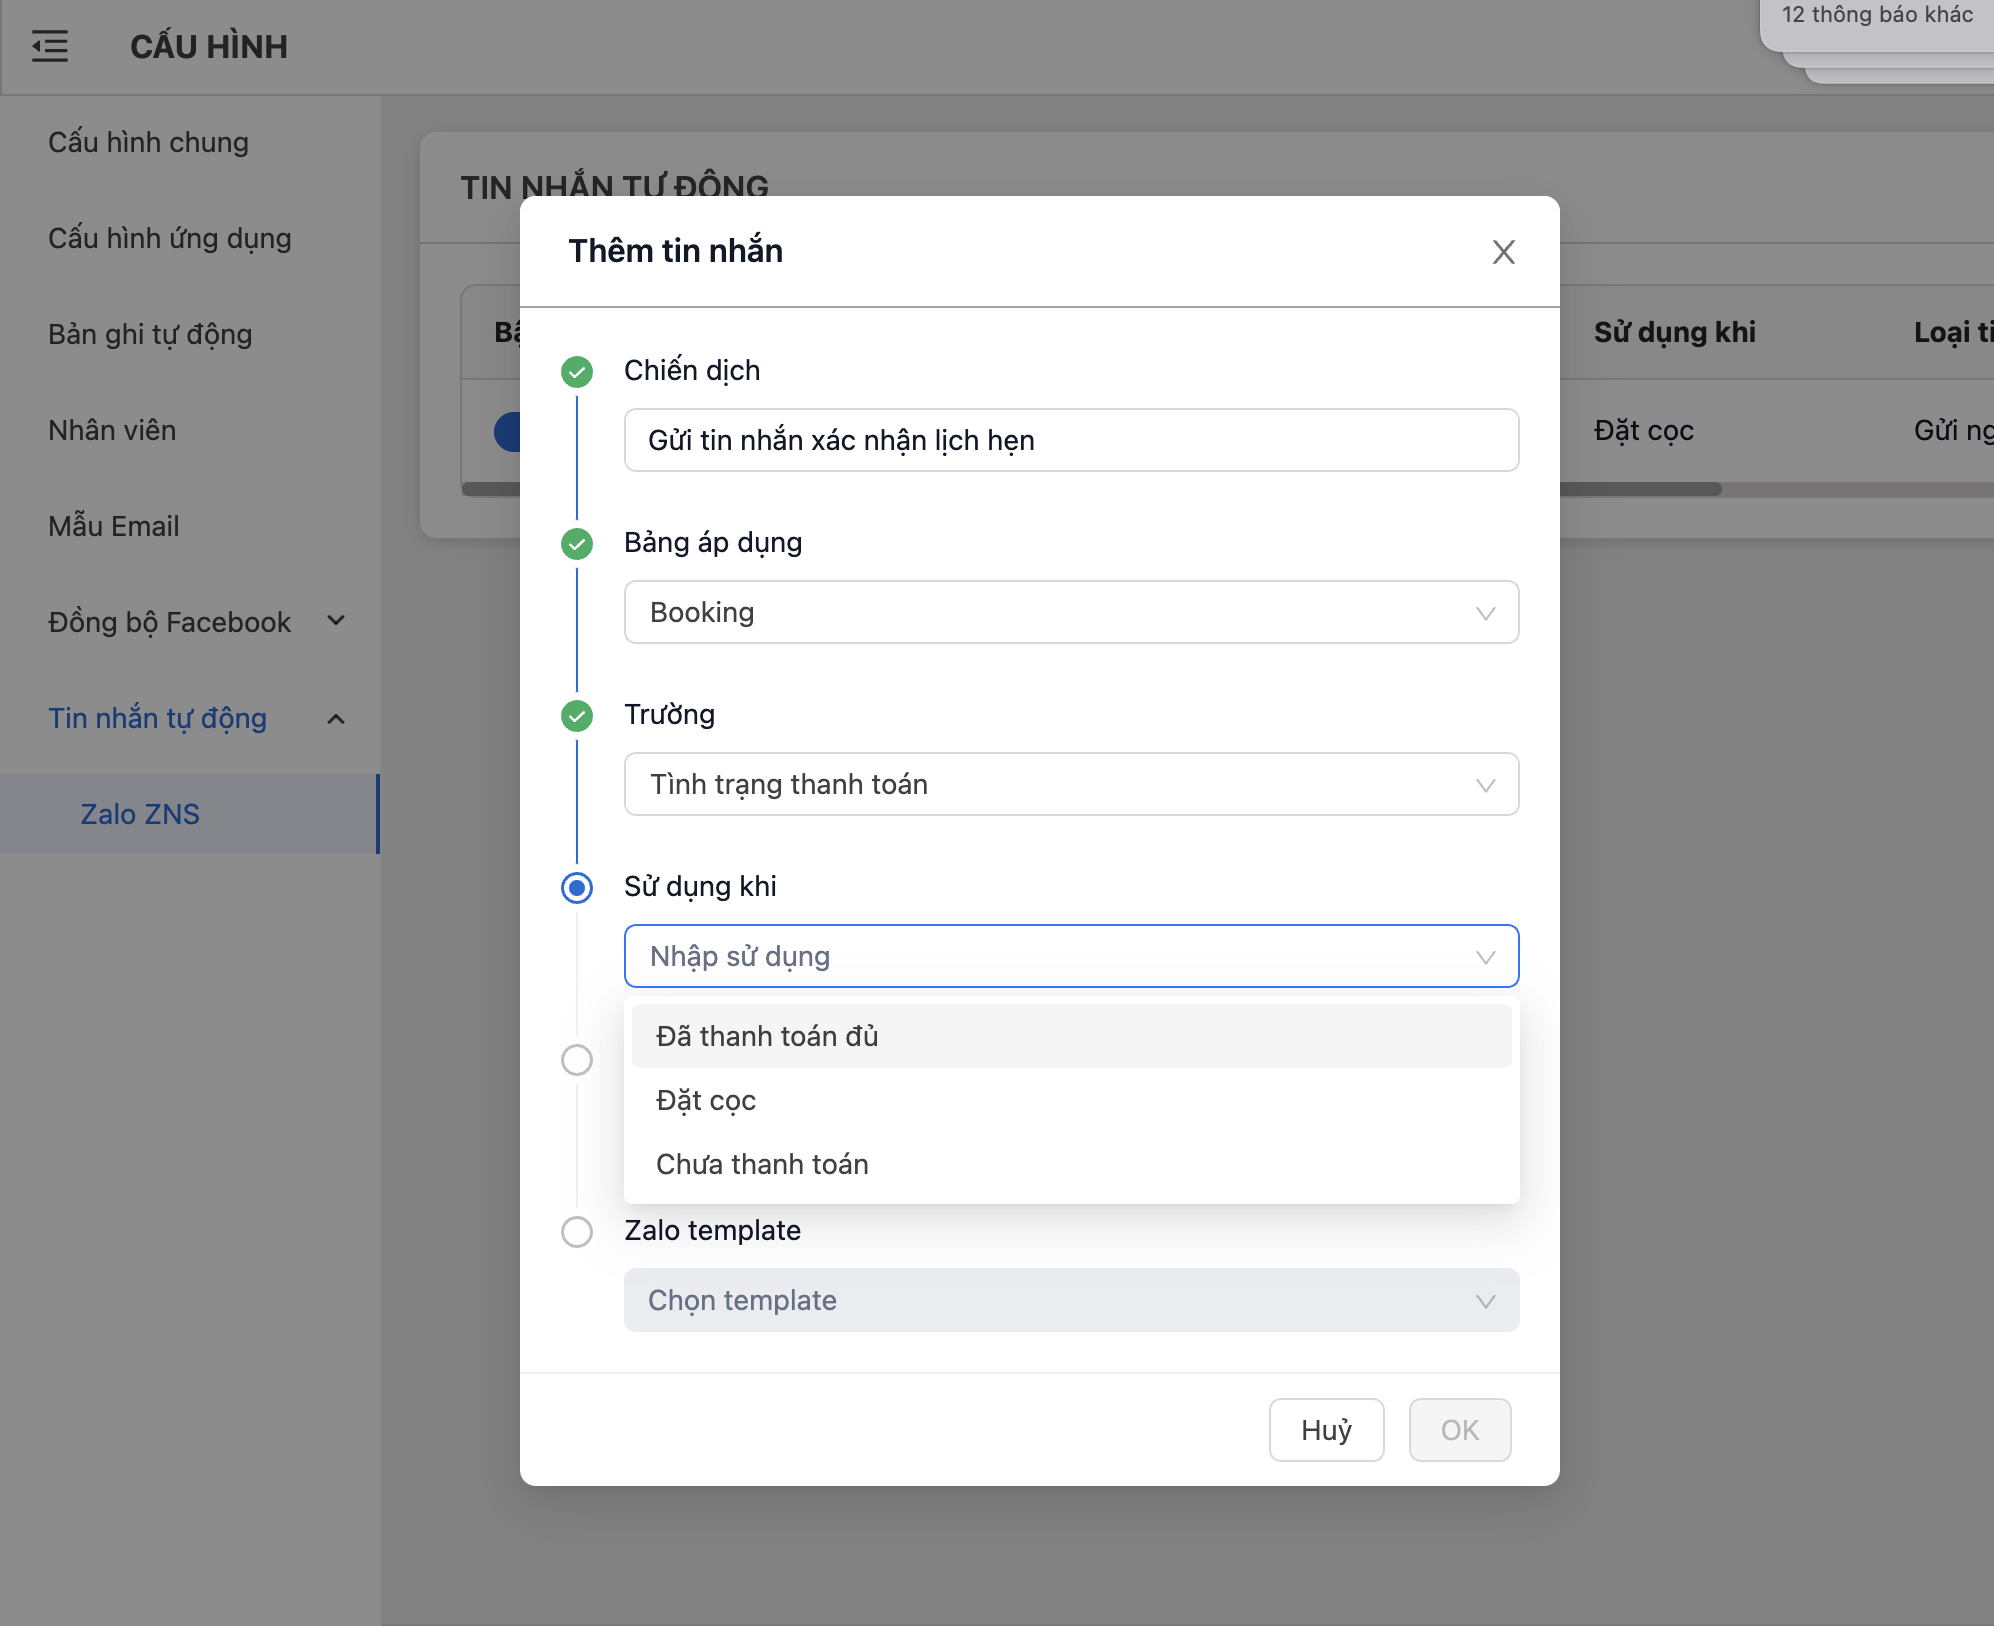The image size is (1994, 1626).
Task: Click the green check icon beside Bảng áp dụng
Action: [x=577, y=544]
